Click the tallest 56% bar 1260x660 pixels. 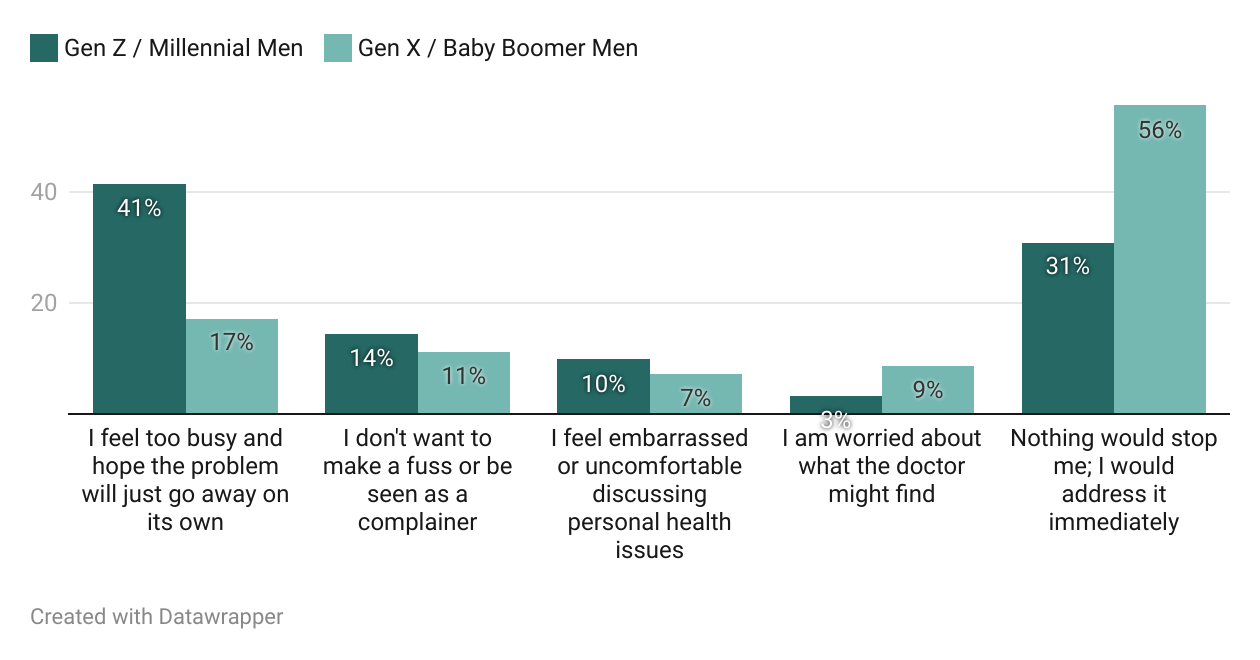point(1160,260)
